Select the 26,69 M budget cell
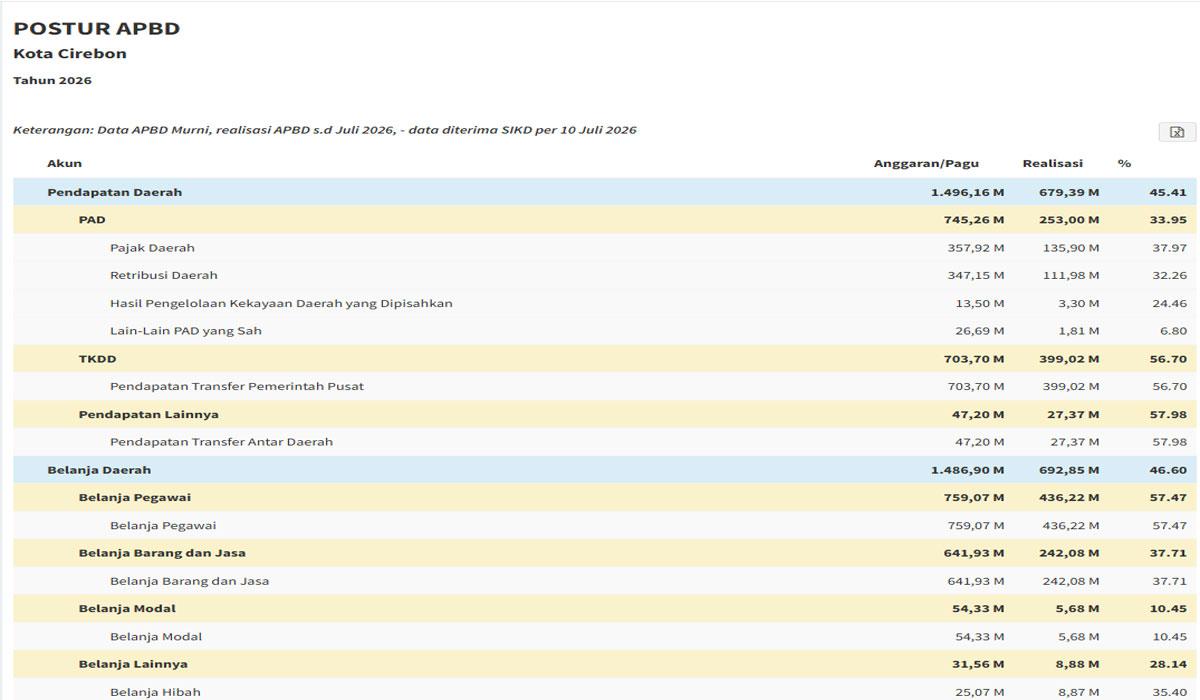 coord(980,331)
